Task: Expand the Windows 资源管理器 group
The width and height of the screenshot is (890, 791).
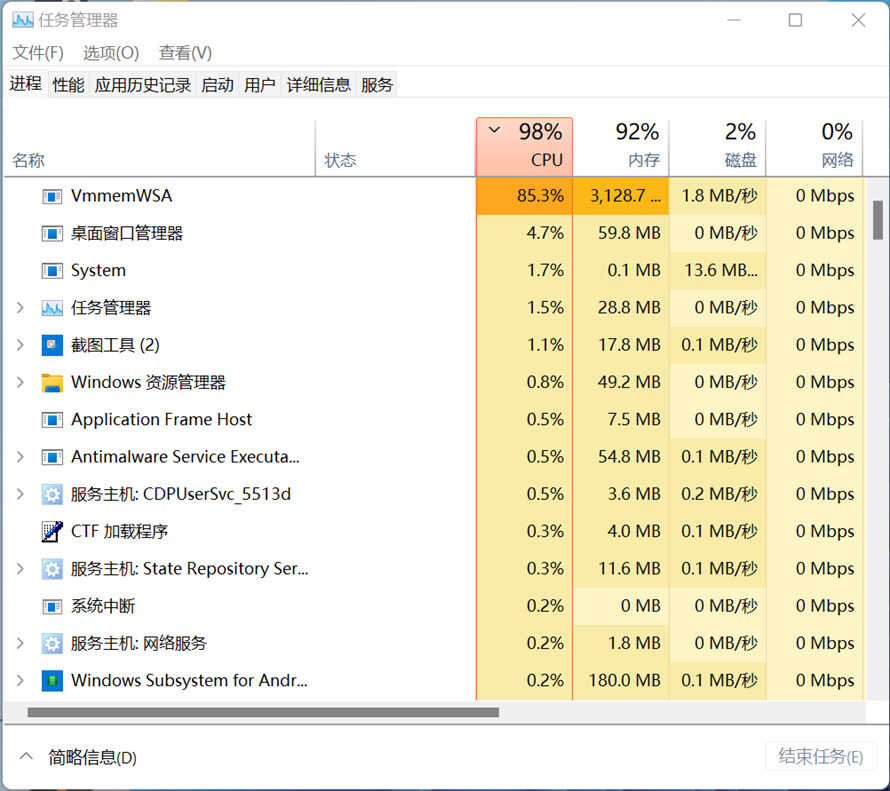Action: tap(20, 382)
